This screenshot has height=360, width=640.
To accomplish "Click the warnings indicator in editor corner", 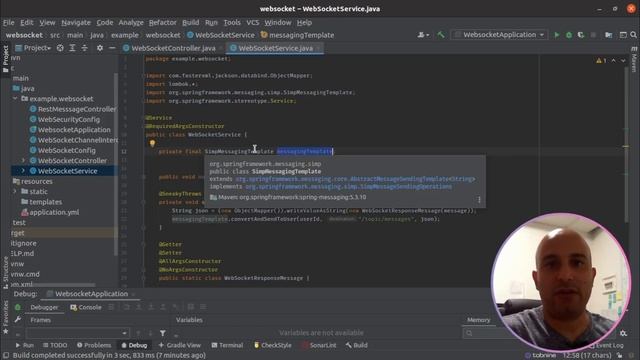I will [601, 60].
